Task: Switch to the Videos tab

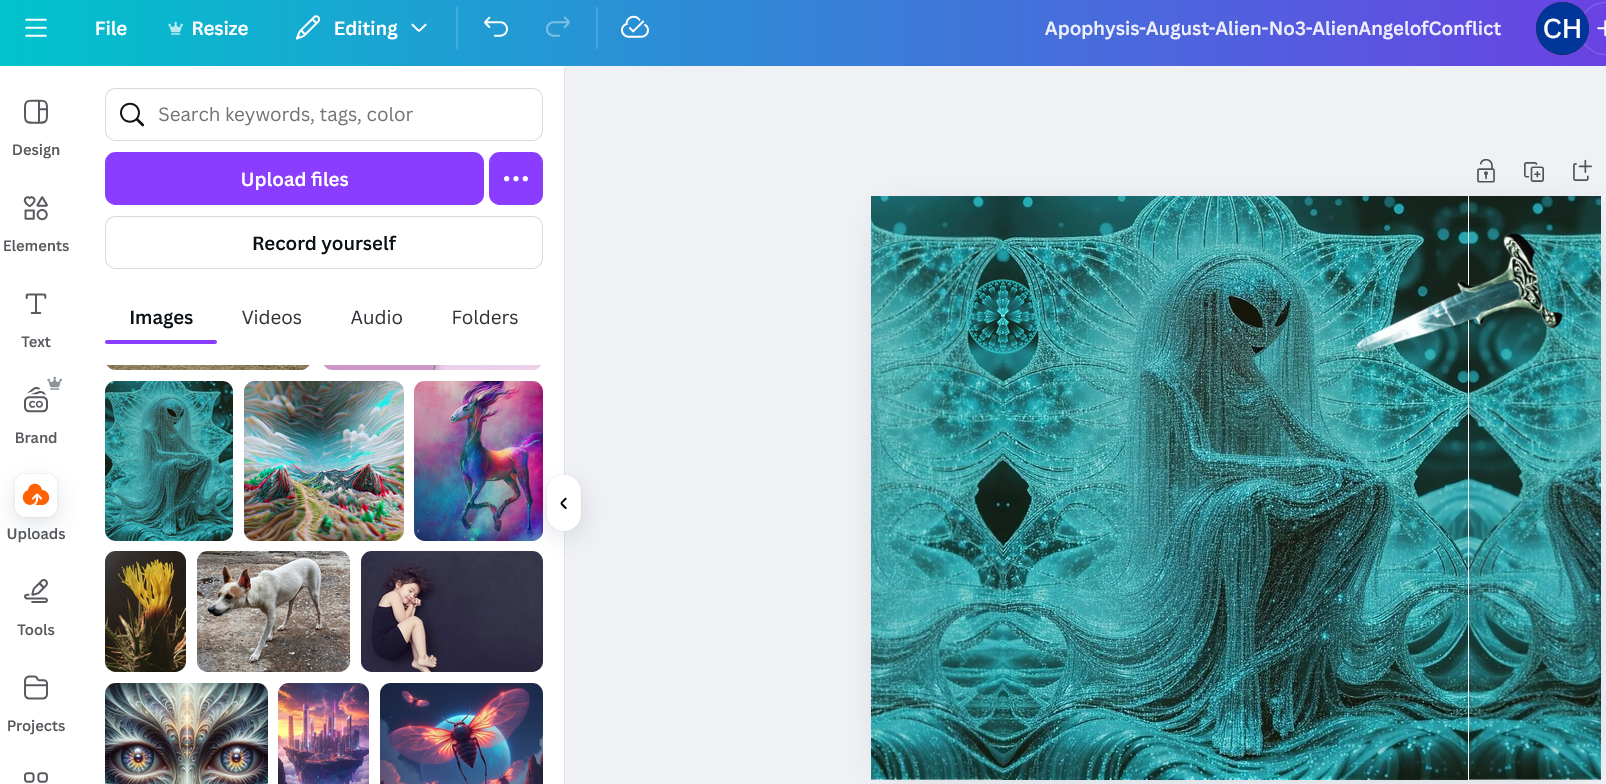Action: coord(272,317)
